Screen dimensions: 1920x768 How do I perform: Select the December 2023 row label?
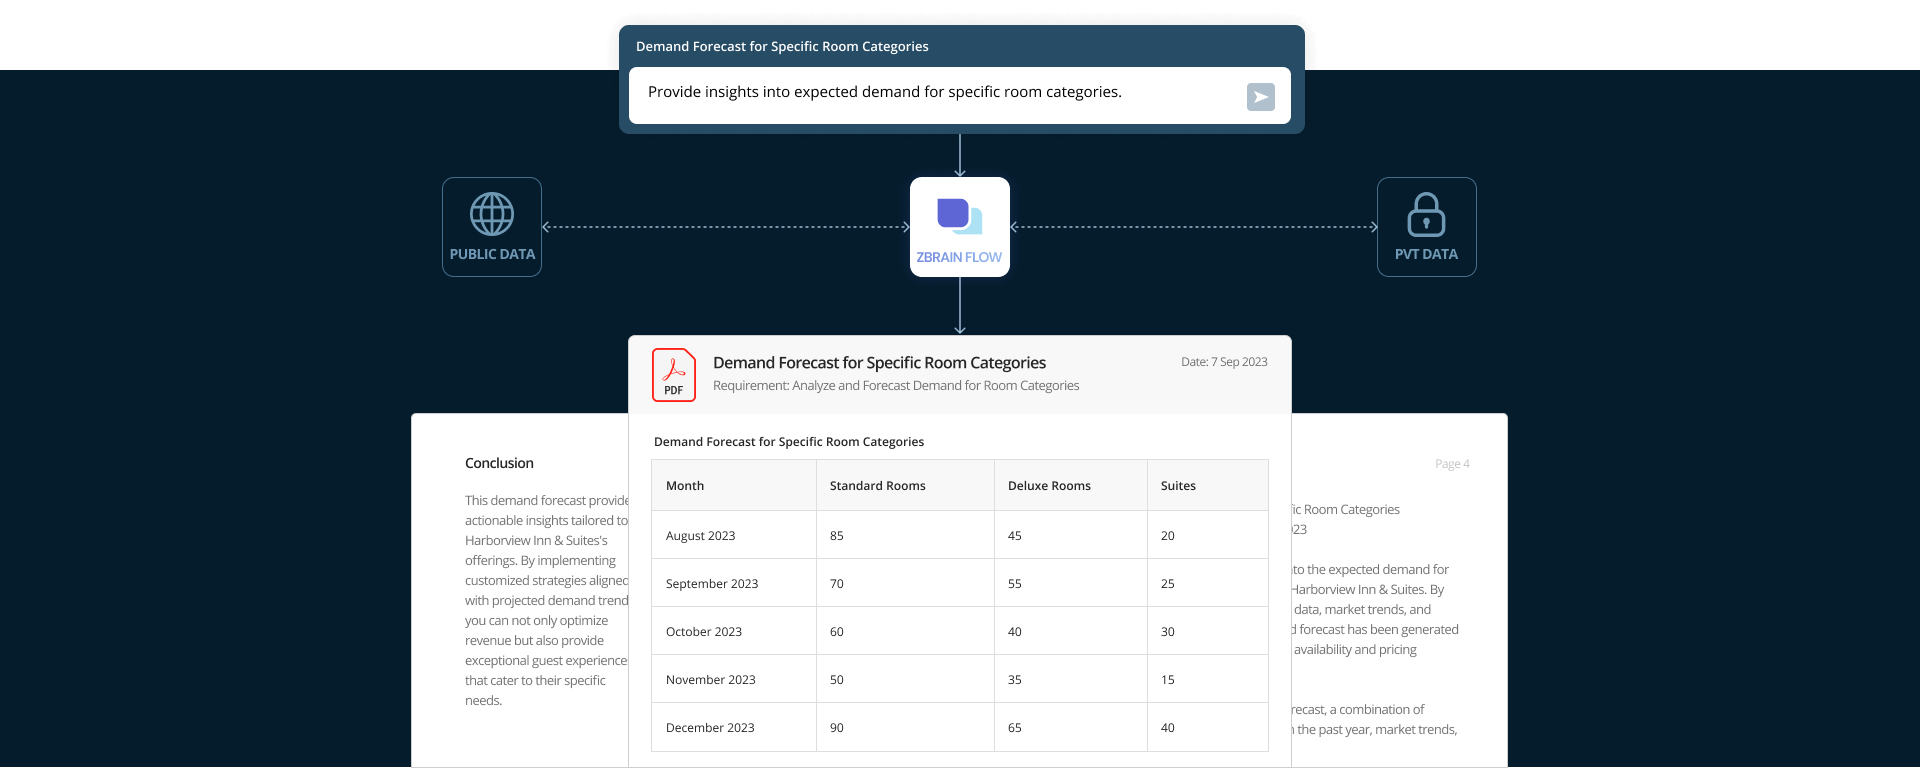(x=710, y=728)
